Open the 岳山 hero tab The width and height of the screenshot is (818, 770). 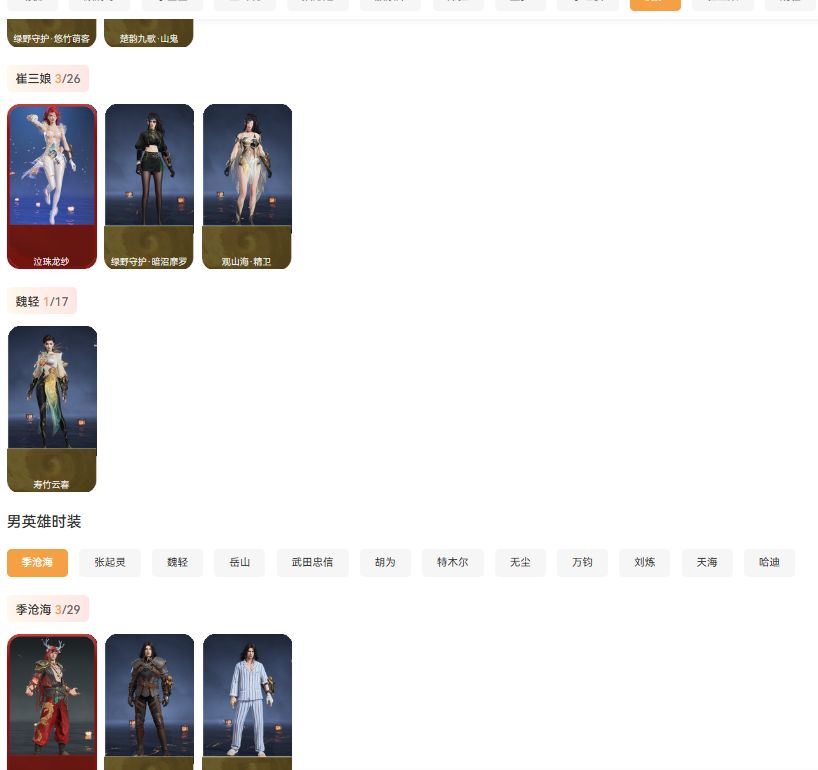click(x=239, y=563)
